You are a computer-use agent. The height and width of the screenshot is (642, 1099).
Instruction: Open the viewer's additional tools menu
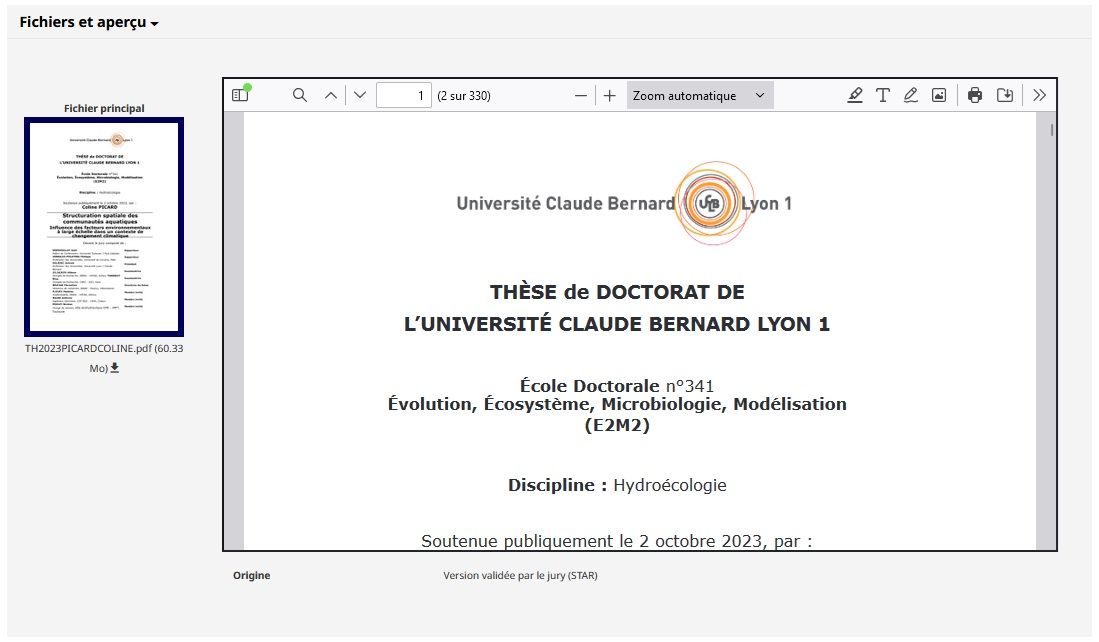pos(1039,95)
